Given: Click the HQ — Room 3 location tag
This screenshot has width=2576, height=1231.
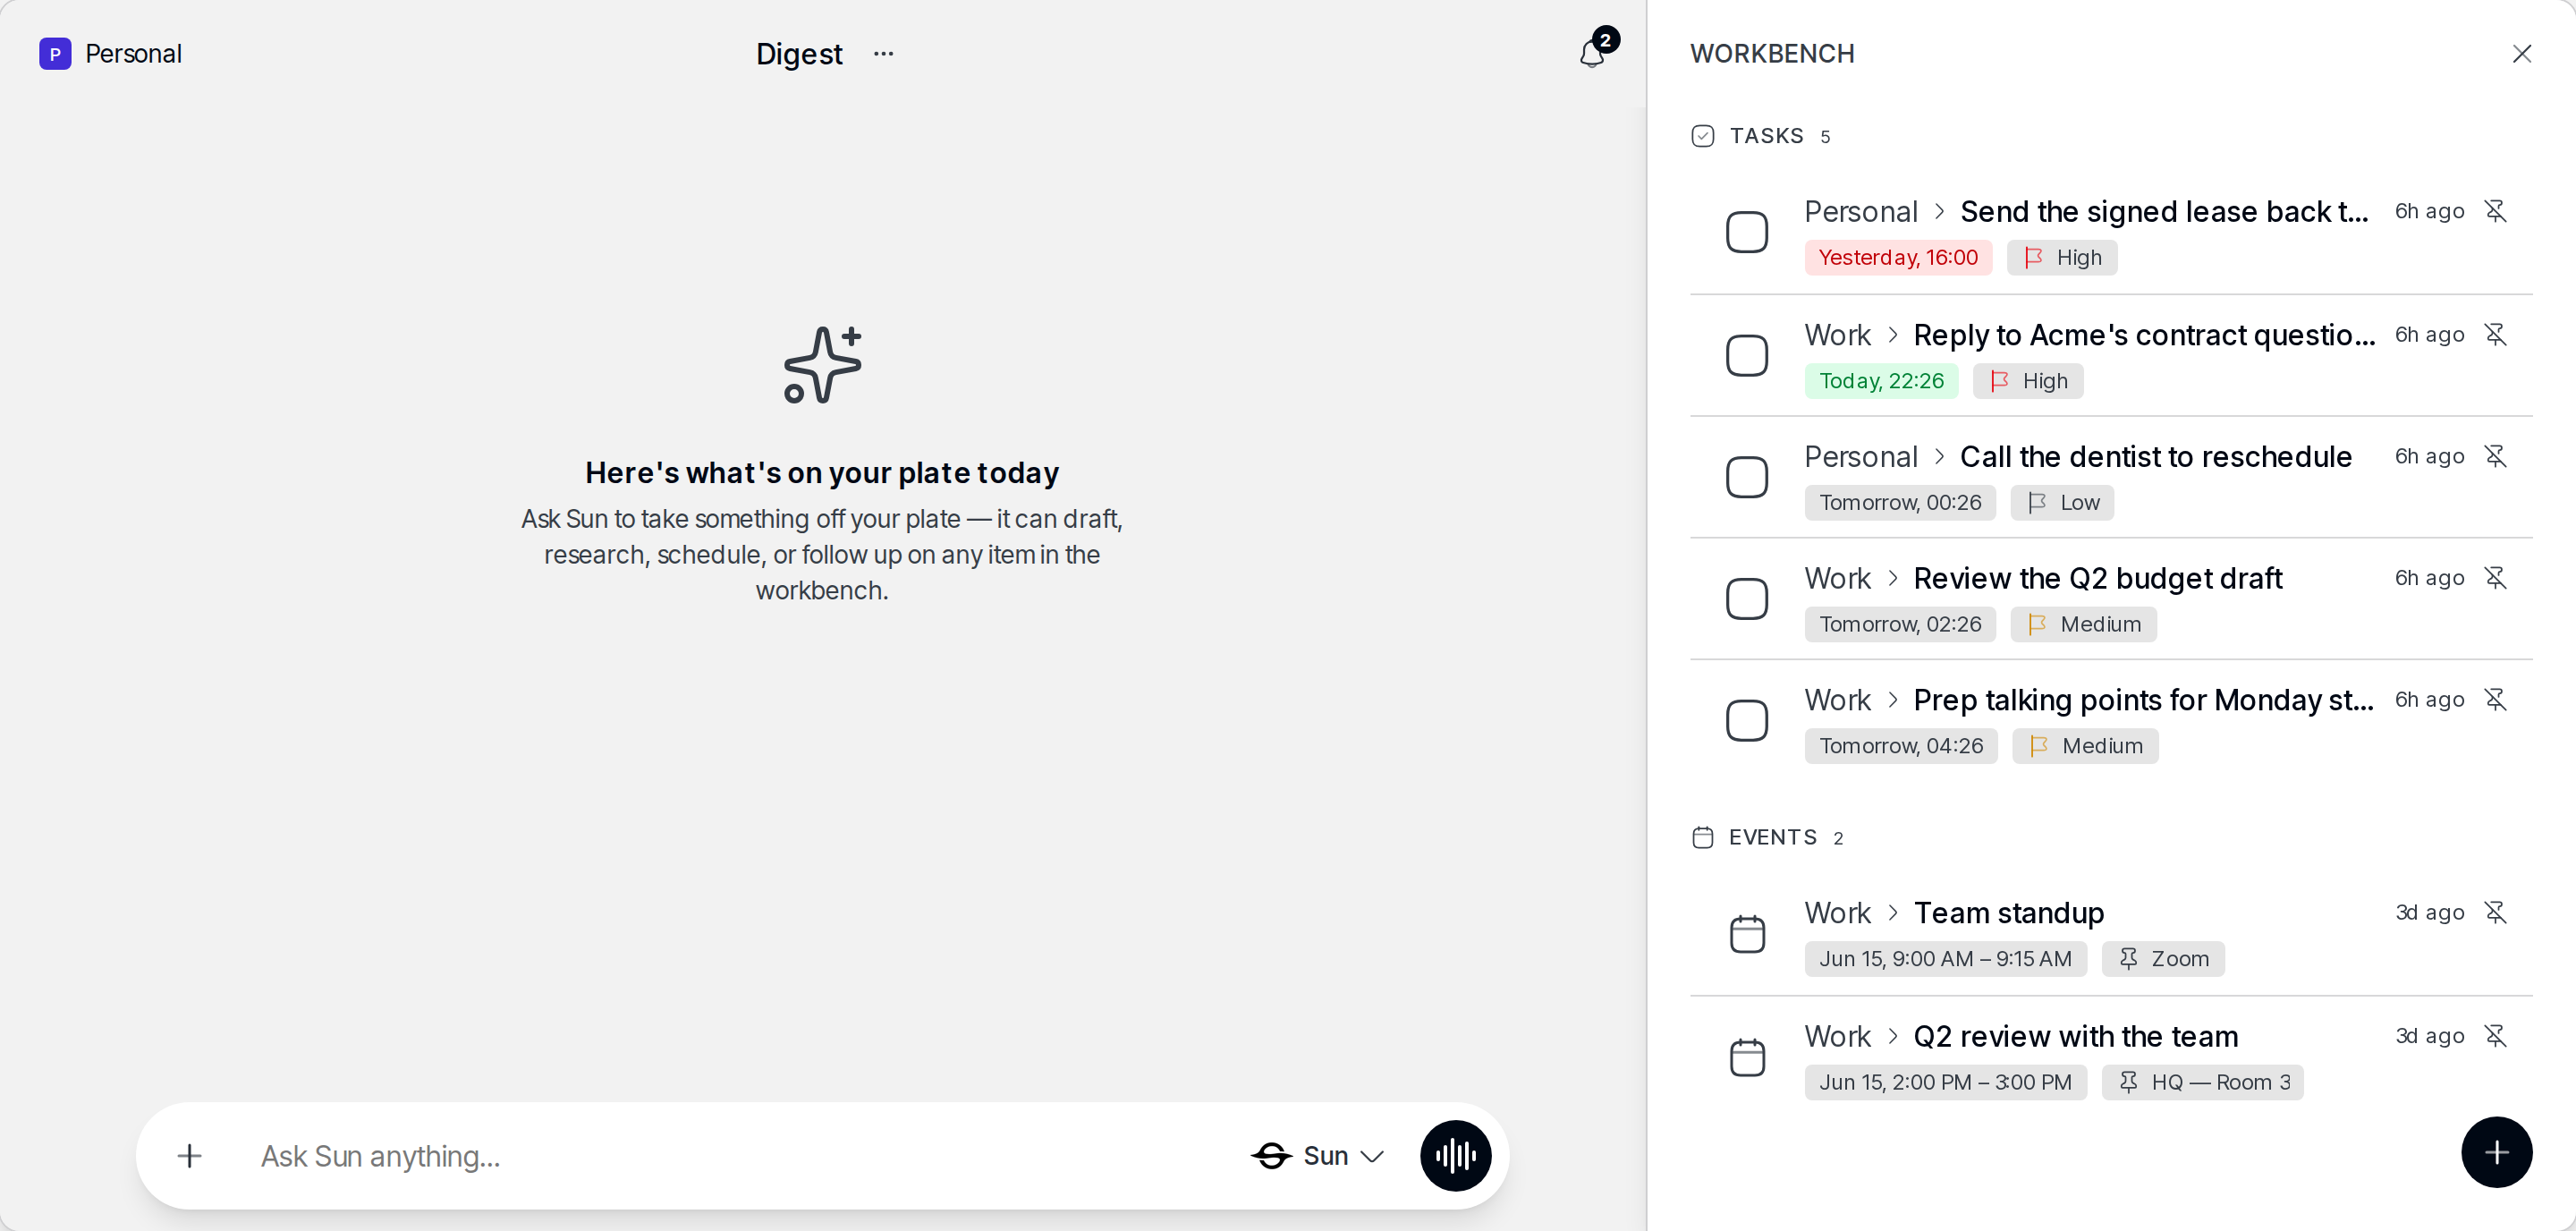Looking at the screenshot, I should click(x=2202, y=1081).
